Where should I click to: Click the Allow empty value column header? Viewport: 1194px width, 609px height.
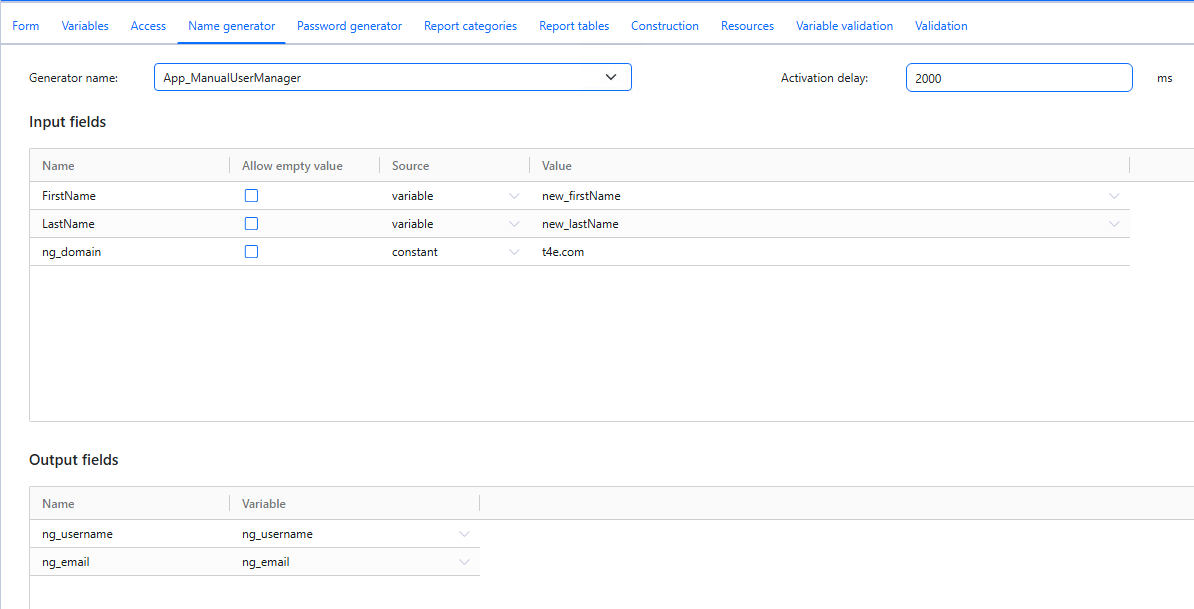click(x=292, y=166)
